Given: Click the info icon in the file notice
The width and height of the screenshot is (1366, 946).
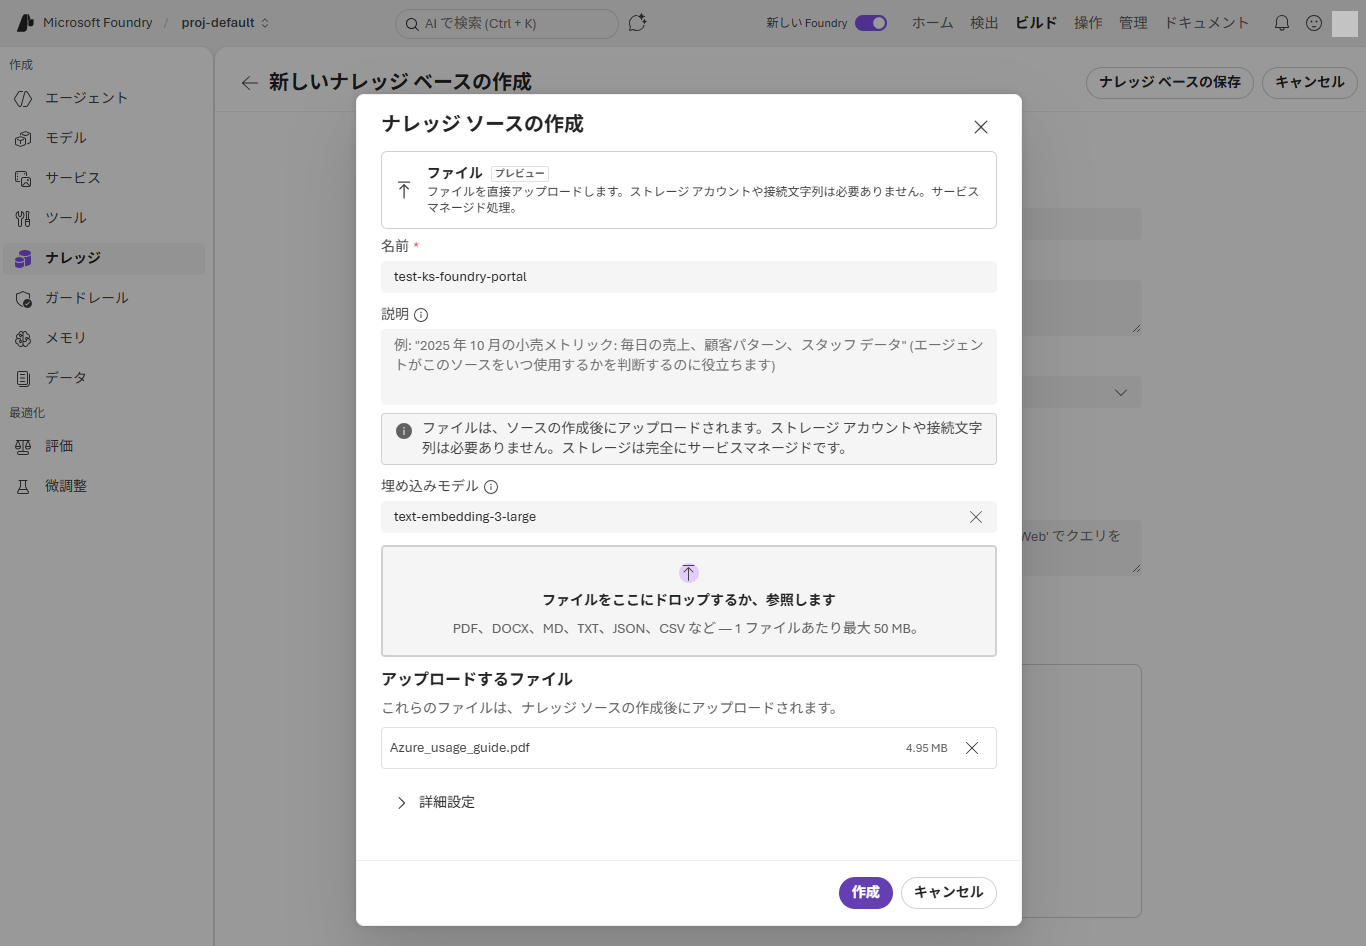Looking at the screenshot, I should pyautogui.click(x=404, y=431).
